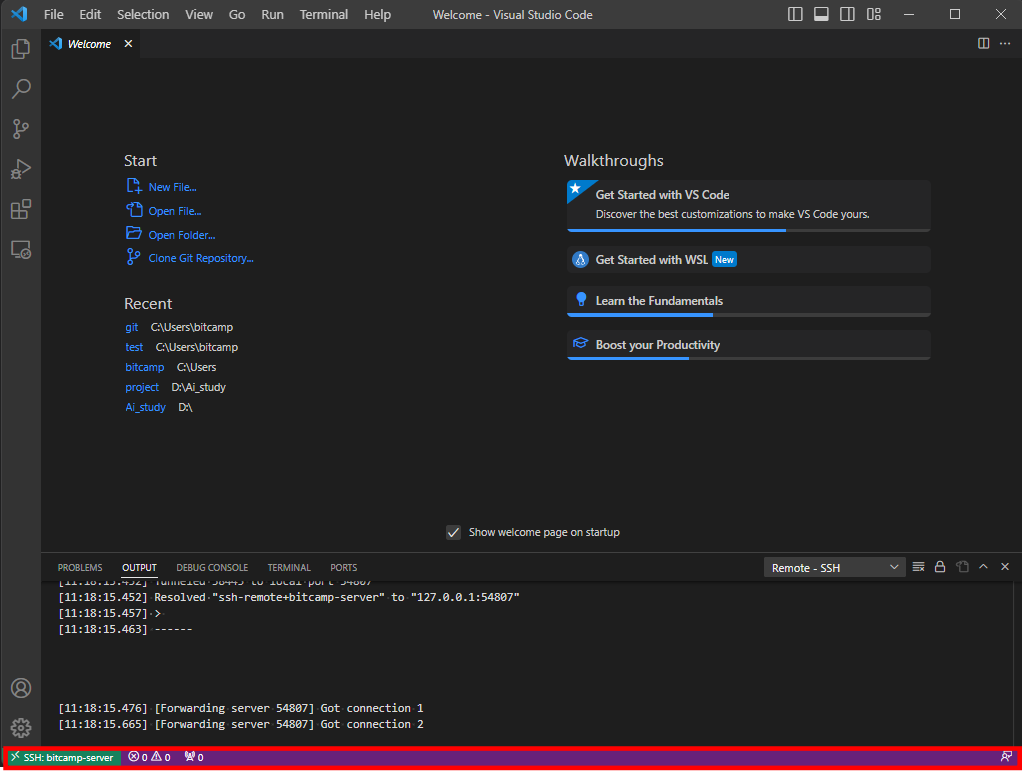The height and width of the screenshot is (771, 1023).
Task: Show forwarded ports status item
Action: pyautogui.click(x=194, y=757)
